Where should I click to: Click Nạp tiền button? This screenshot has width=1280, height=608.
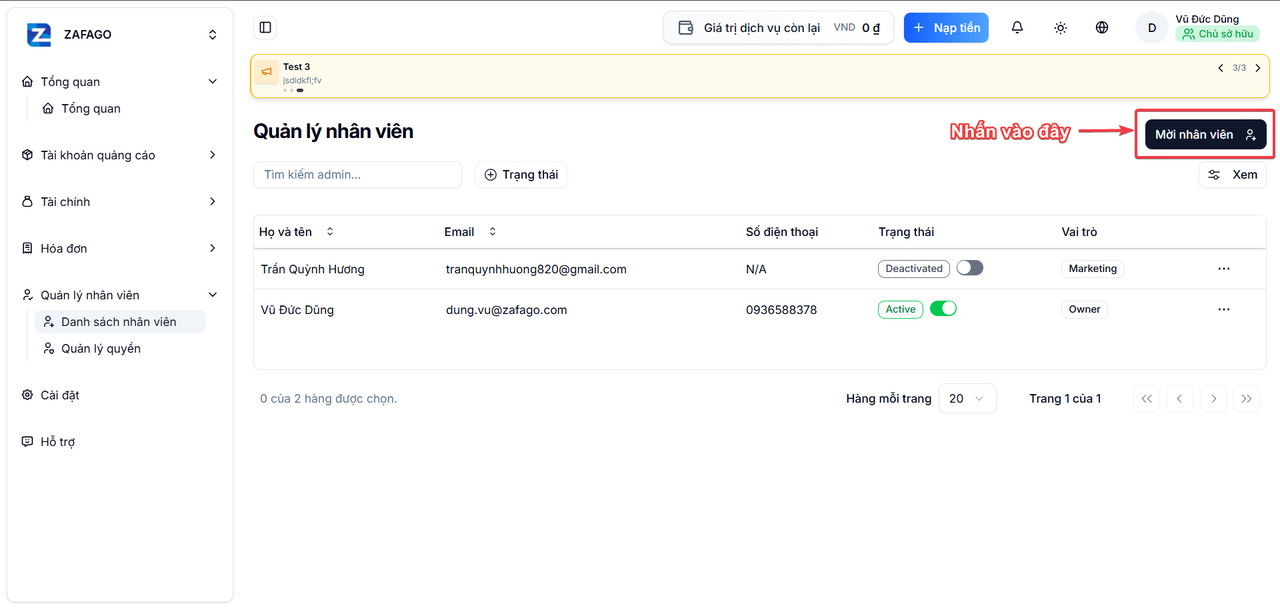(x=946, y=28)
